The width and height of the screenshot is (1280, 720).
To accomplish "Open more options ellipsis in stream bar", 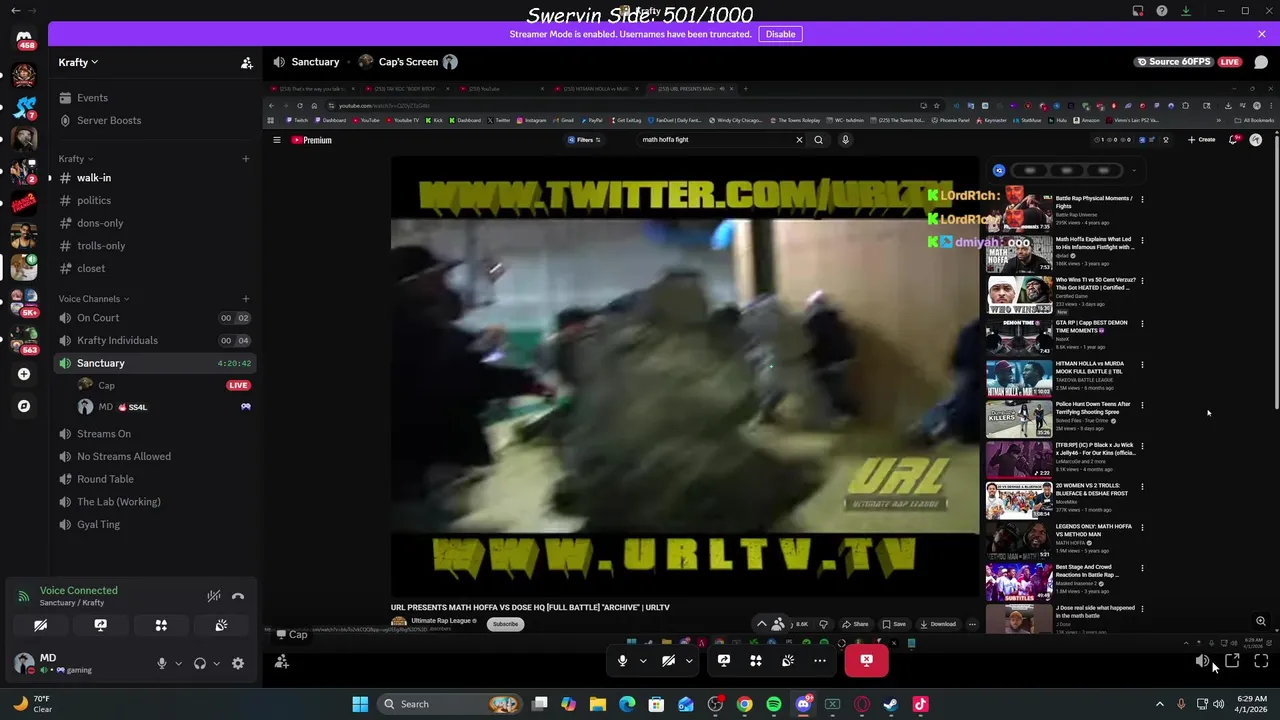I will click(820, 660).
